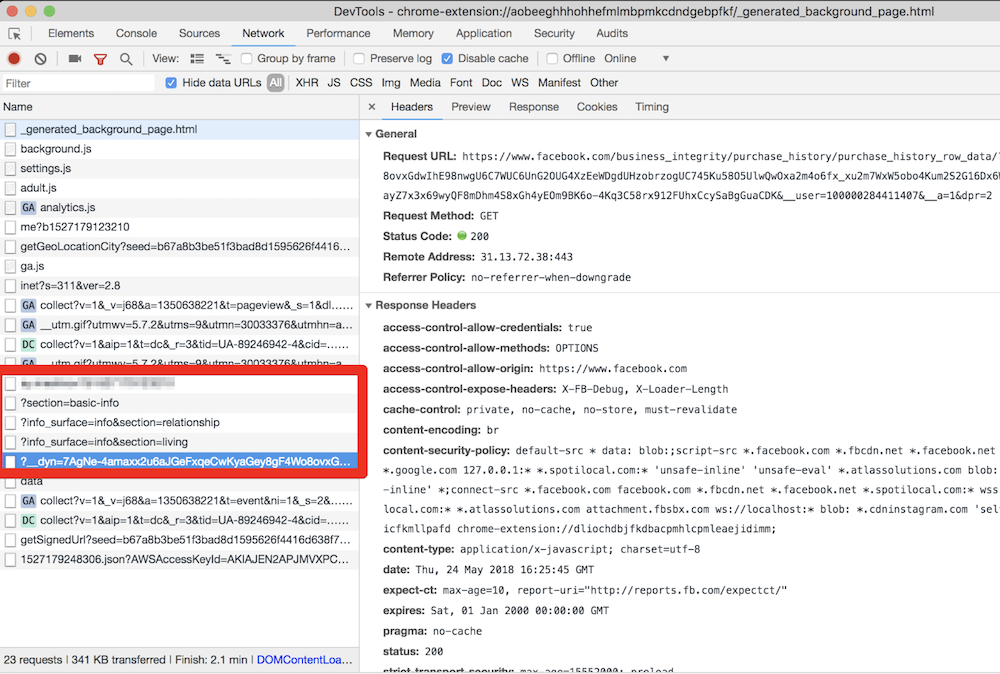Click the Filter text input
This screenshot has width=1000, height=674.
pyautogui.click(x=78, y=83)
